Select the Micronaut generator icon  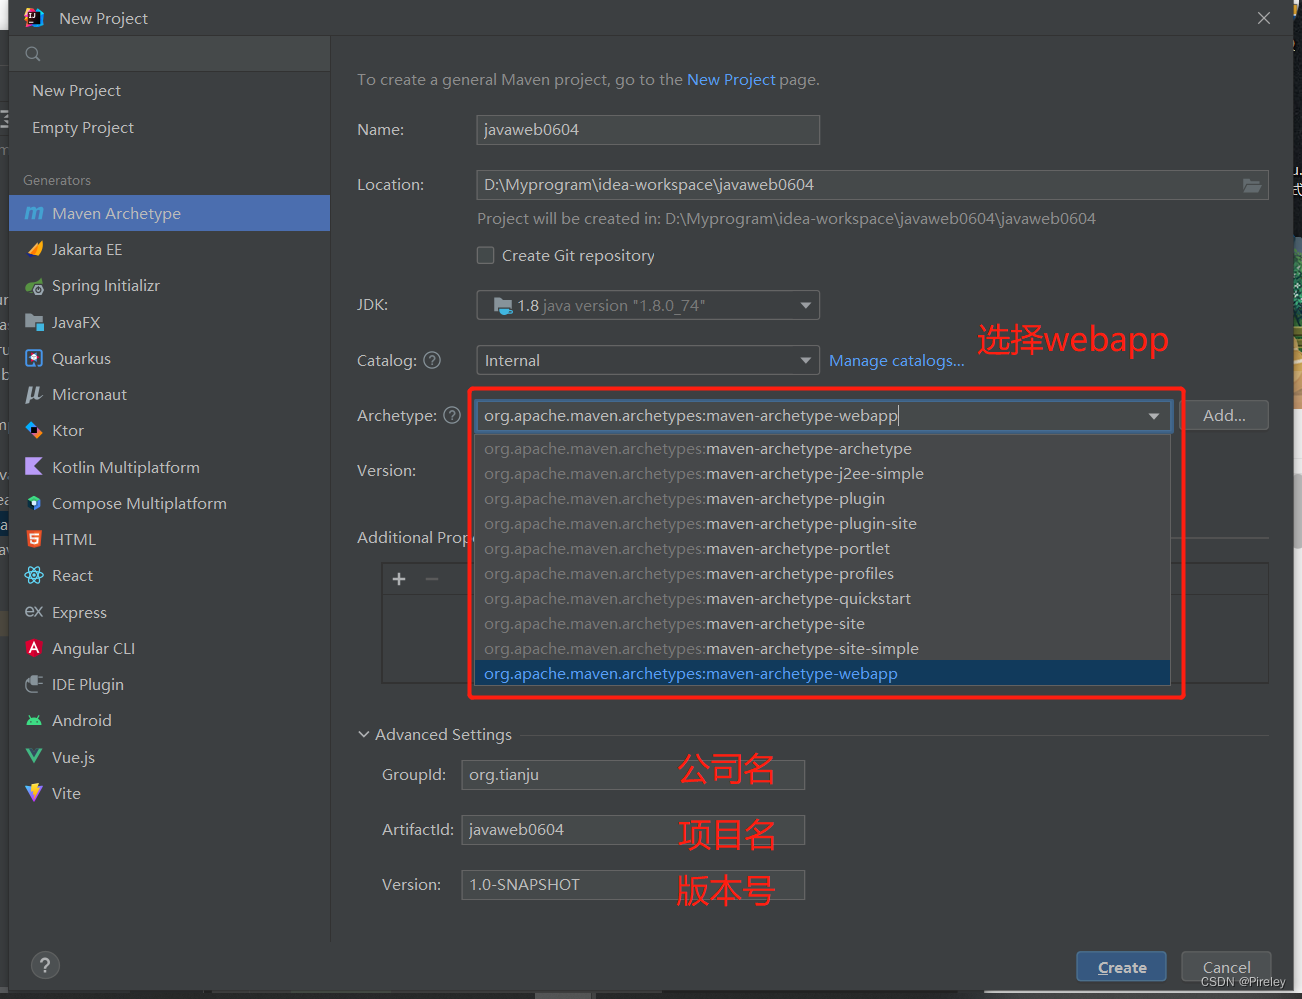click(34, 394)
